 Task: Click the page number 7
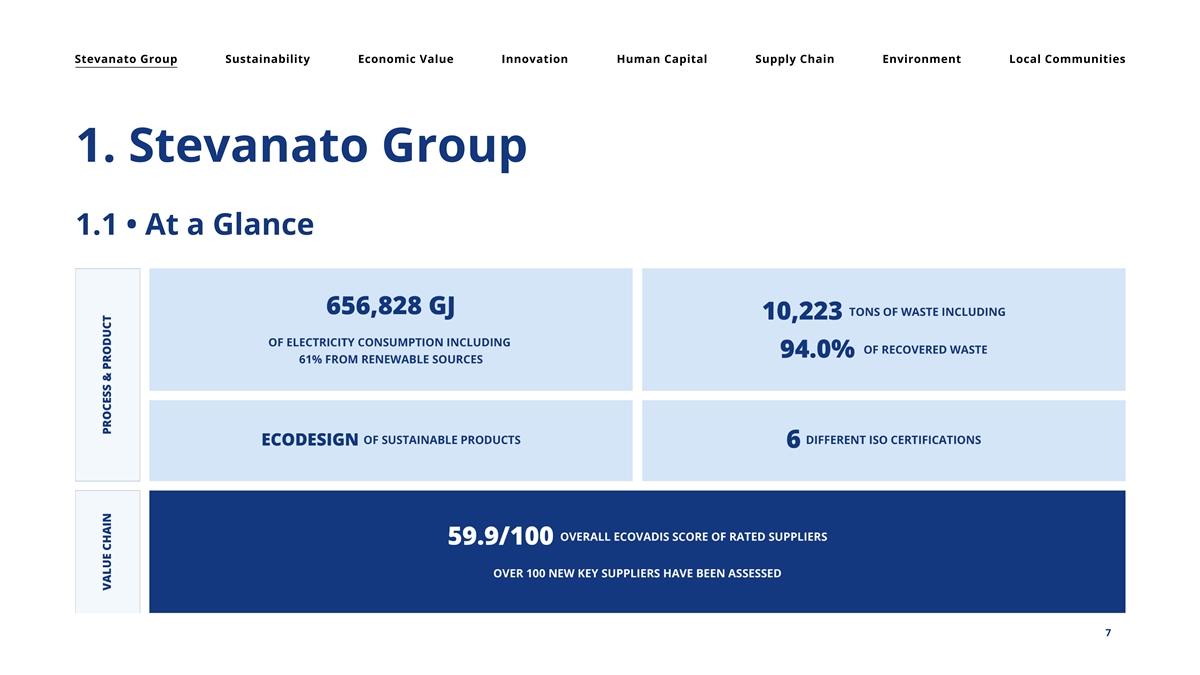[x=1108, y=633]
